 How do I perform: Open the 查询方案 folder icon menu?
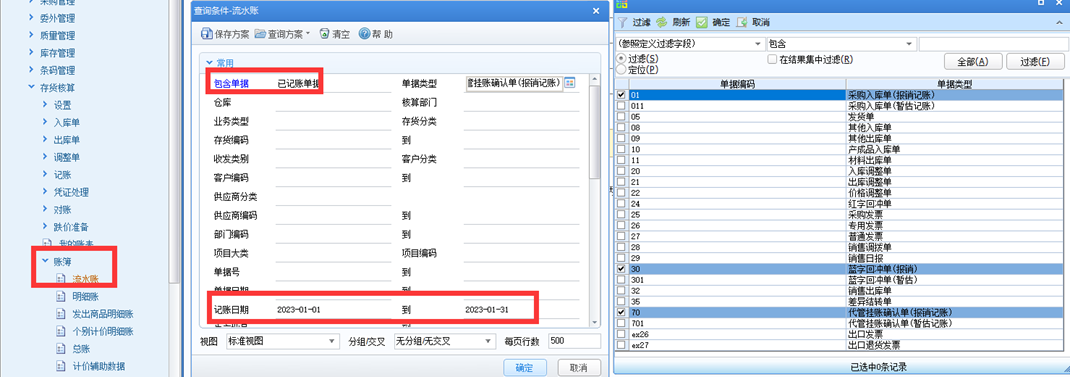tap(260, 34)
